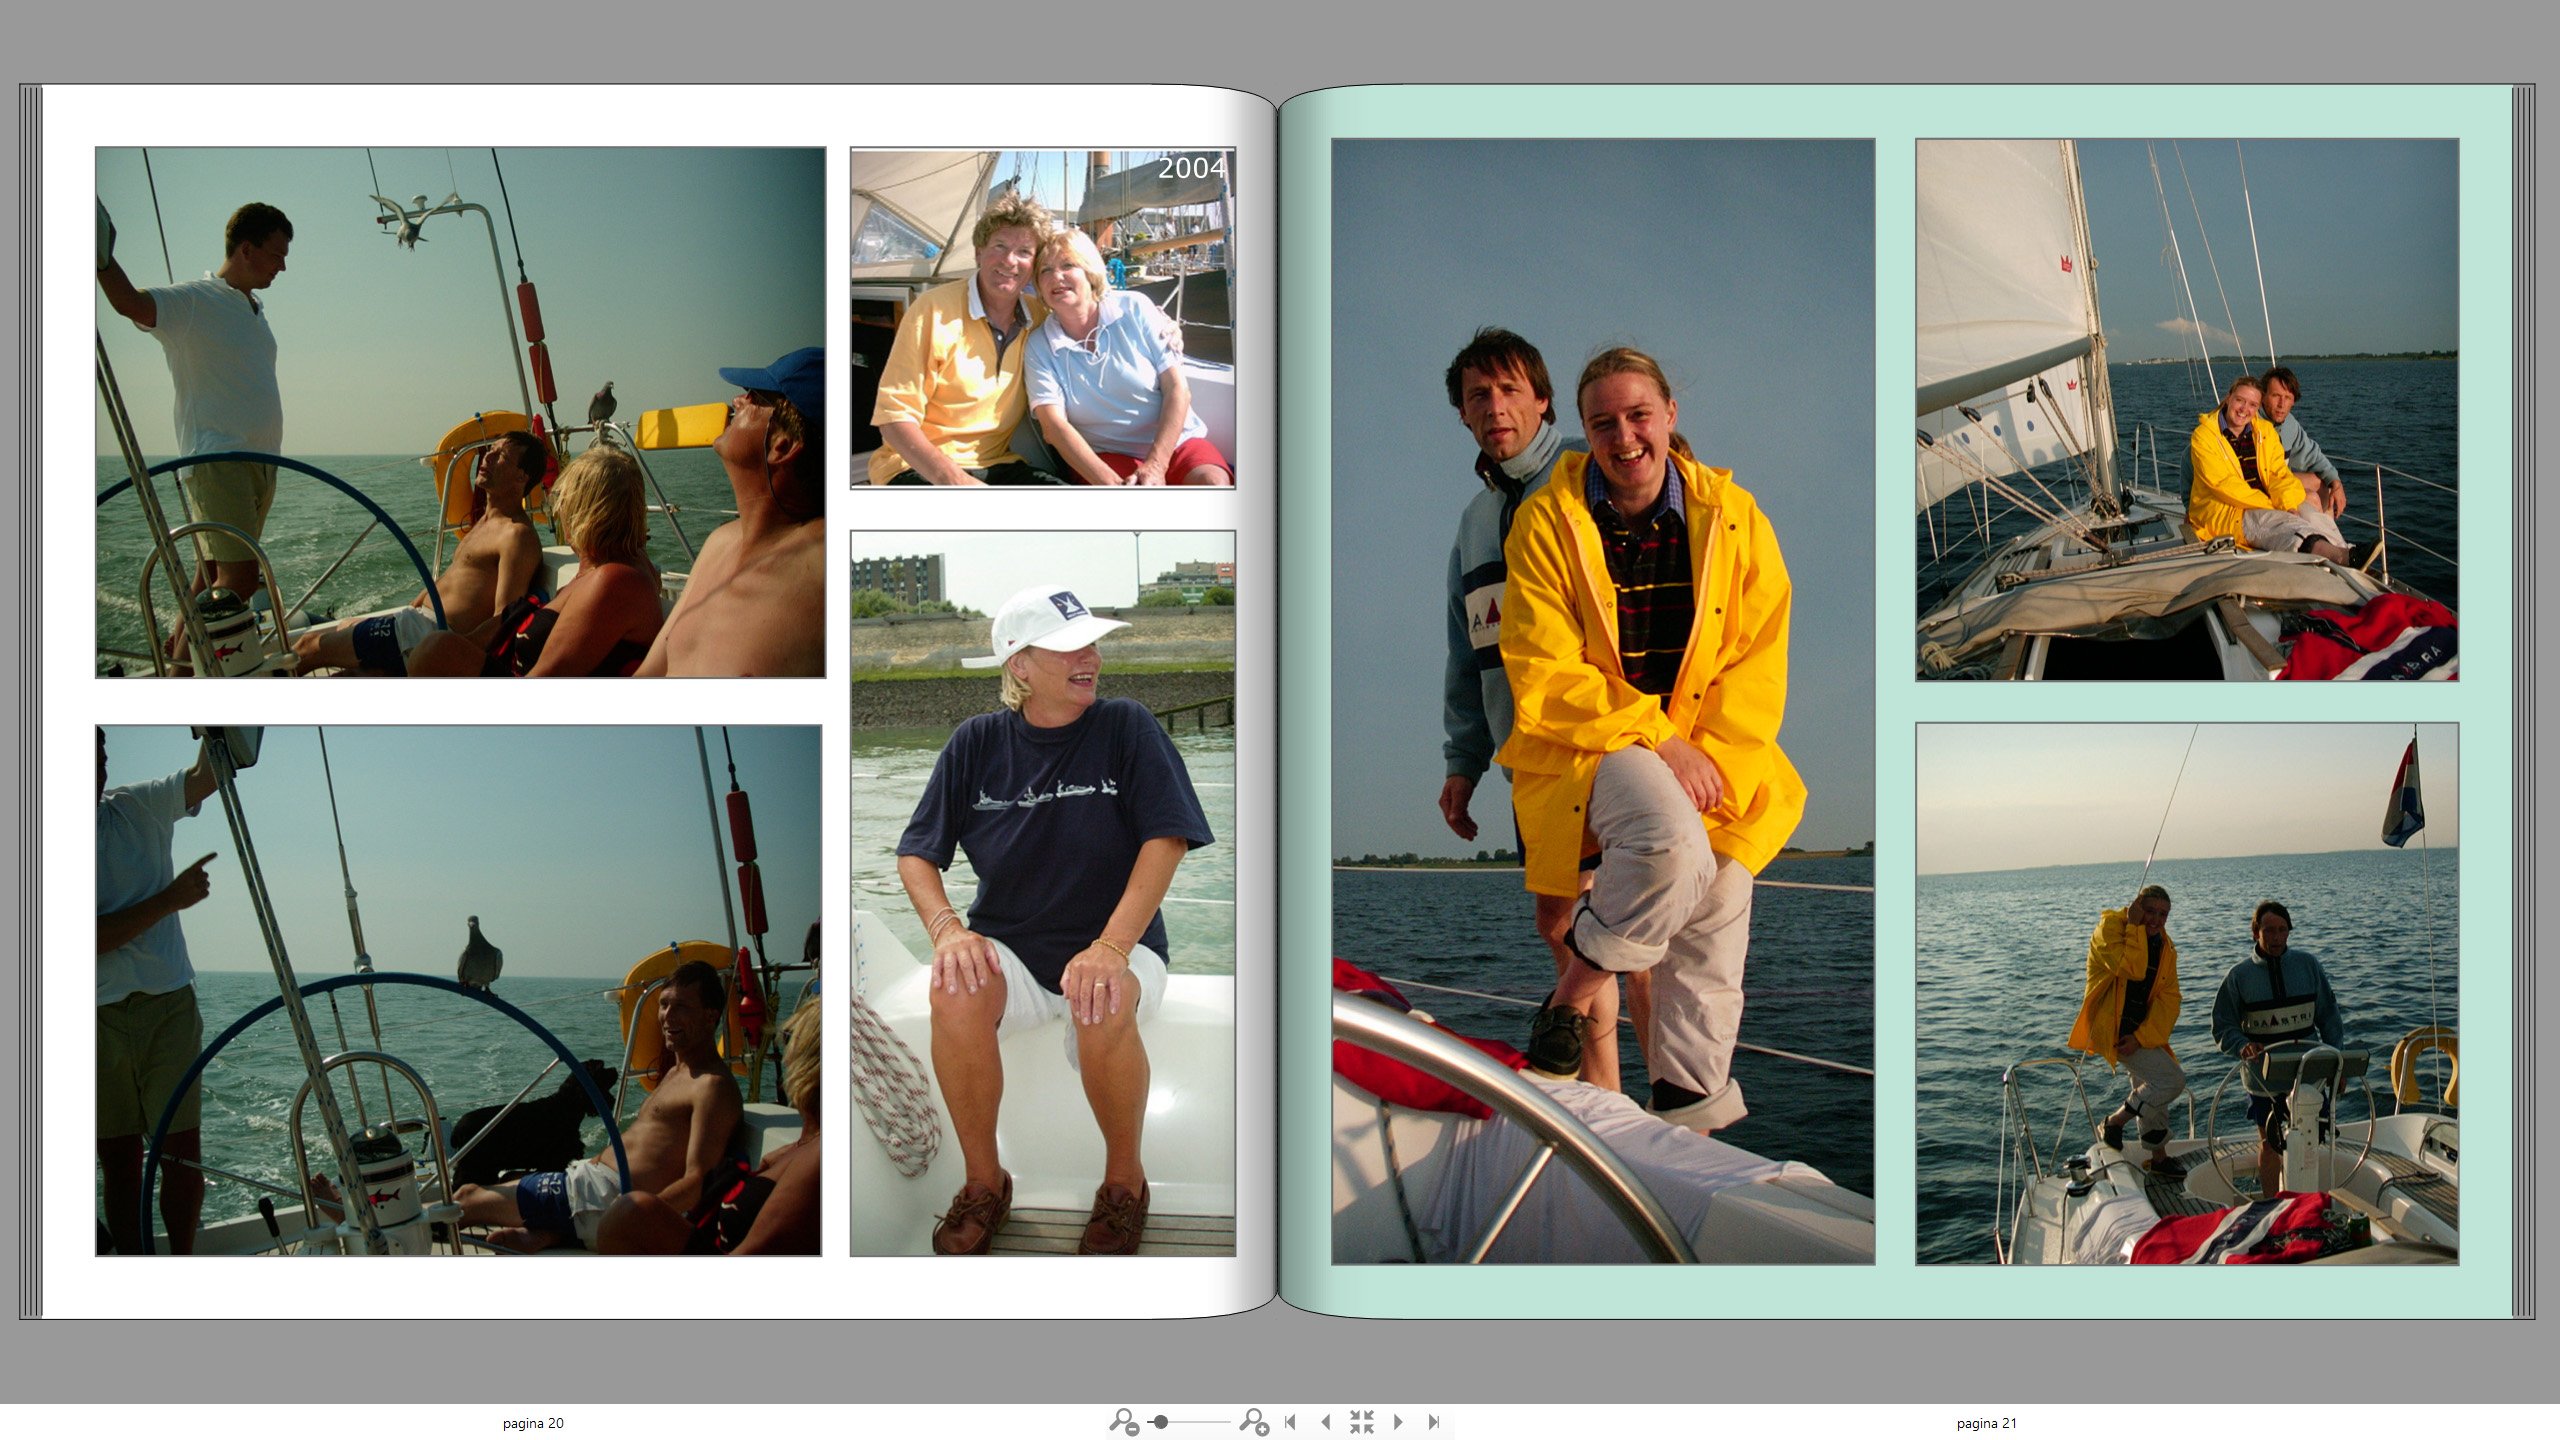Click the '2004' text caption
Screen dimensions: 2560x1440
pos(1190,168)
